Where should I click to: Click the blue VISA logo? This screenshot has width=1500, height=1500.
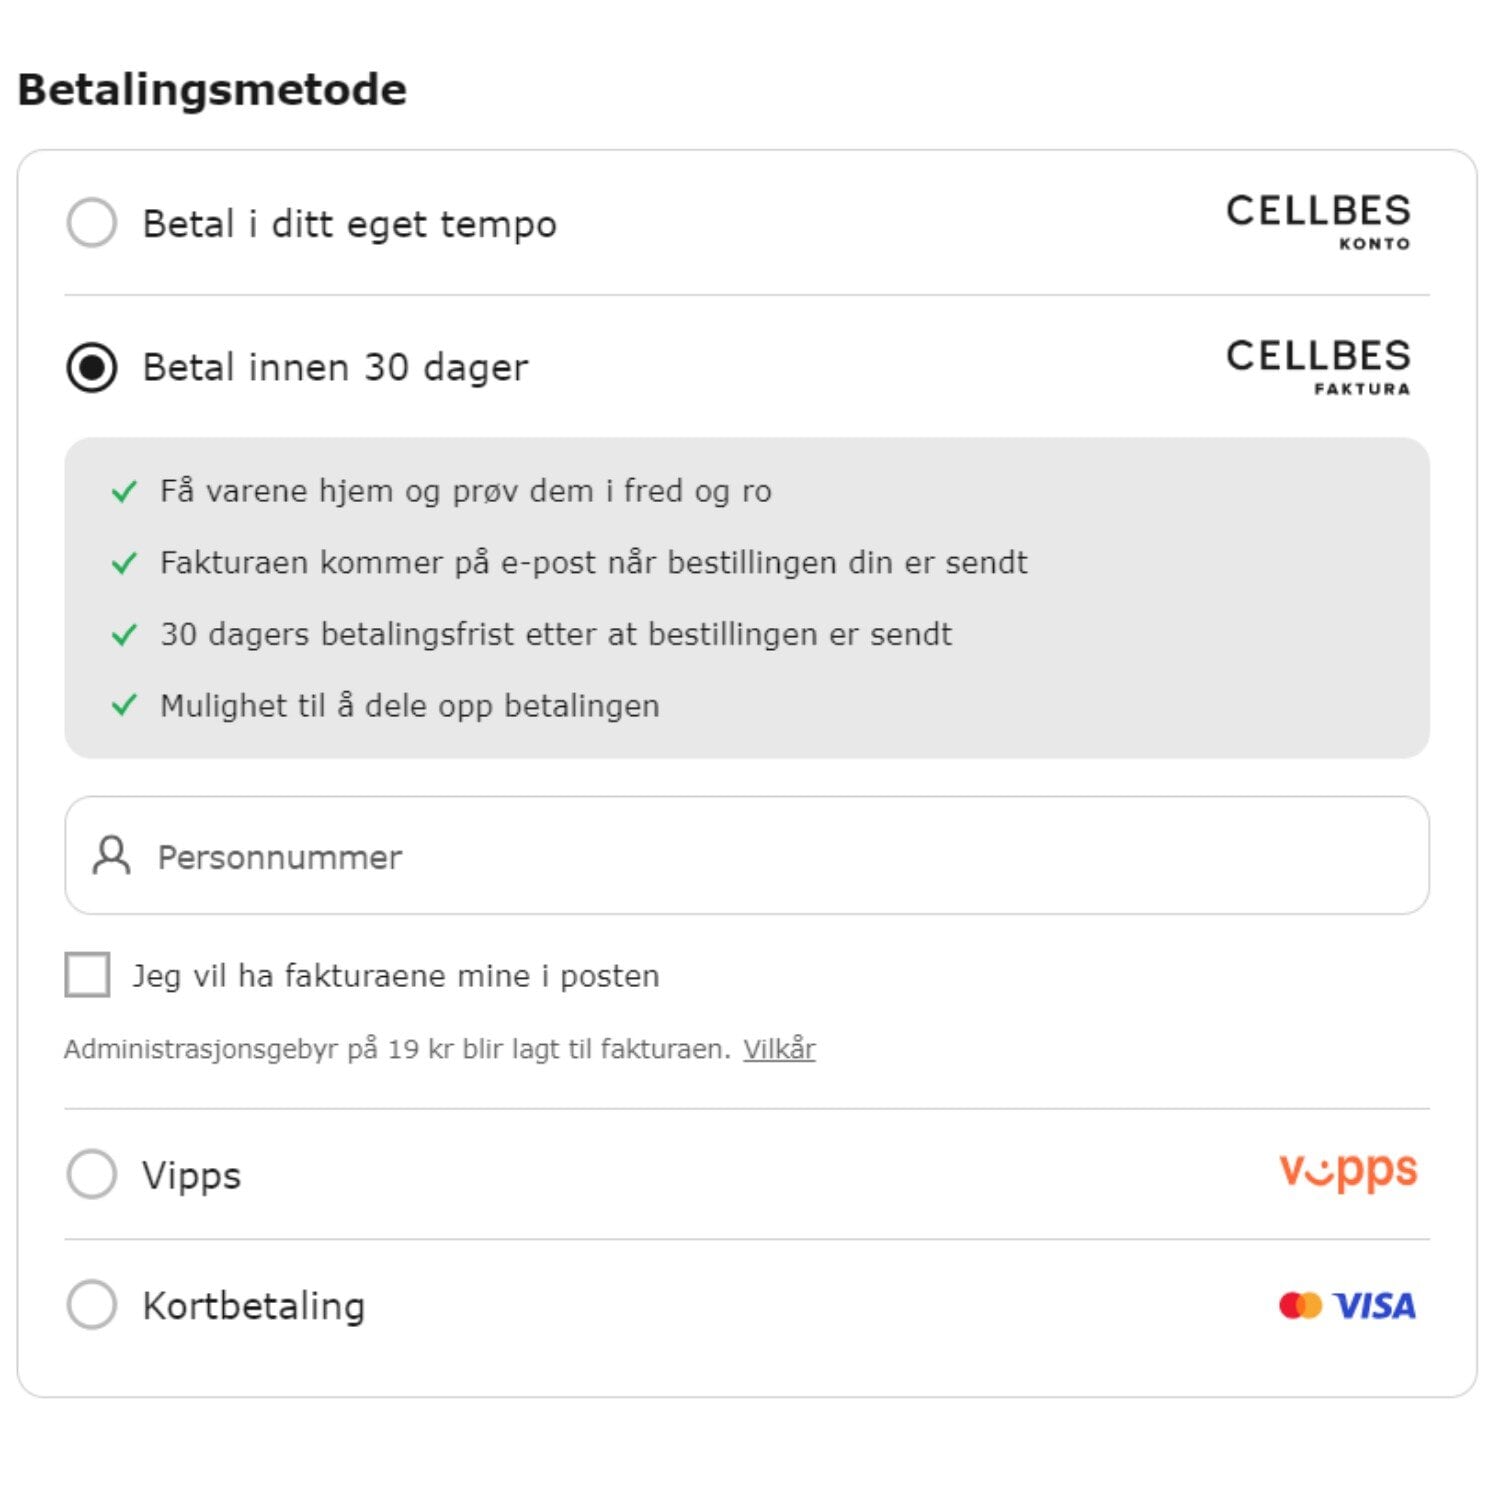[x=1374, y=1305]
